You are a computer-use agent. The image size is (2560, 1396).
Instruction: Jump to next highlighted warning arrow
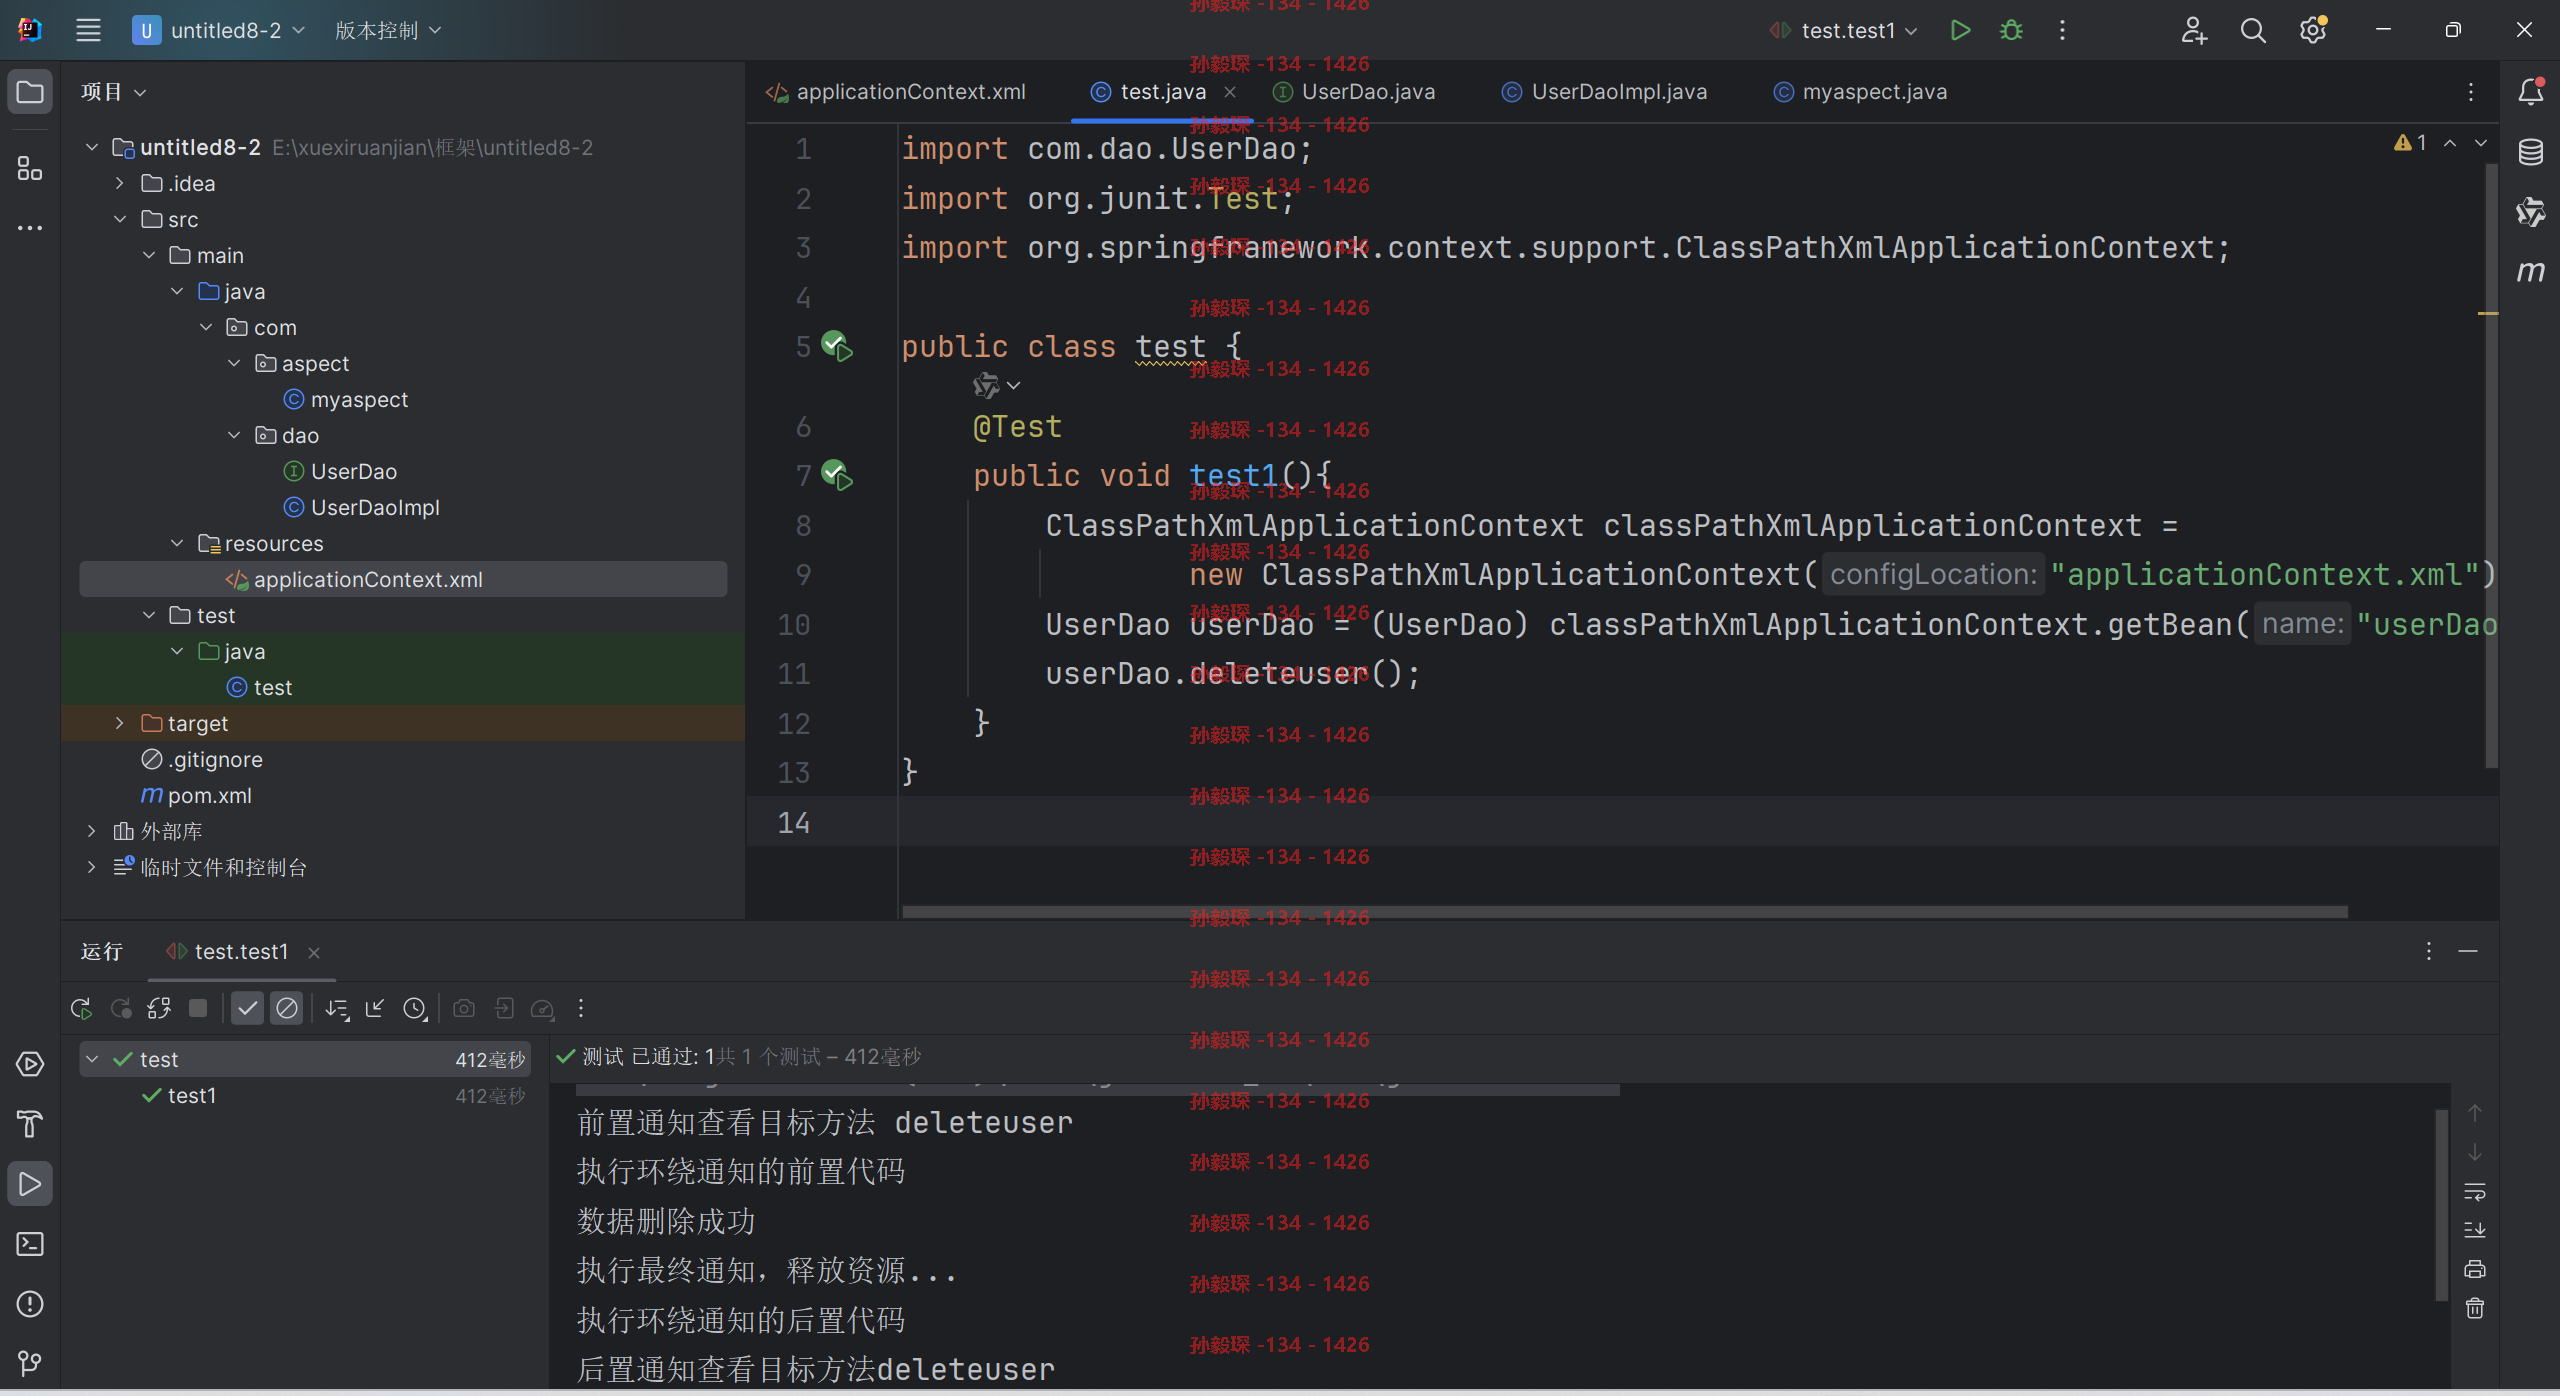pyautogui.click(x=2481, y=143)
